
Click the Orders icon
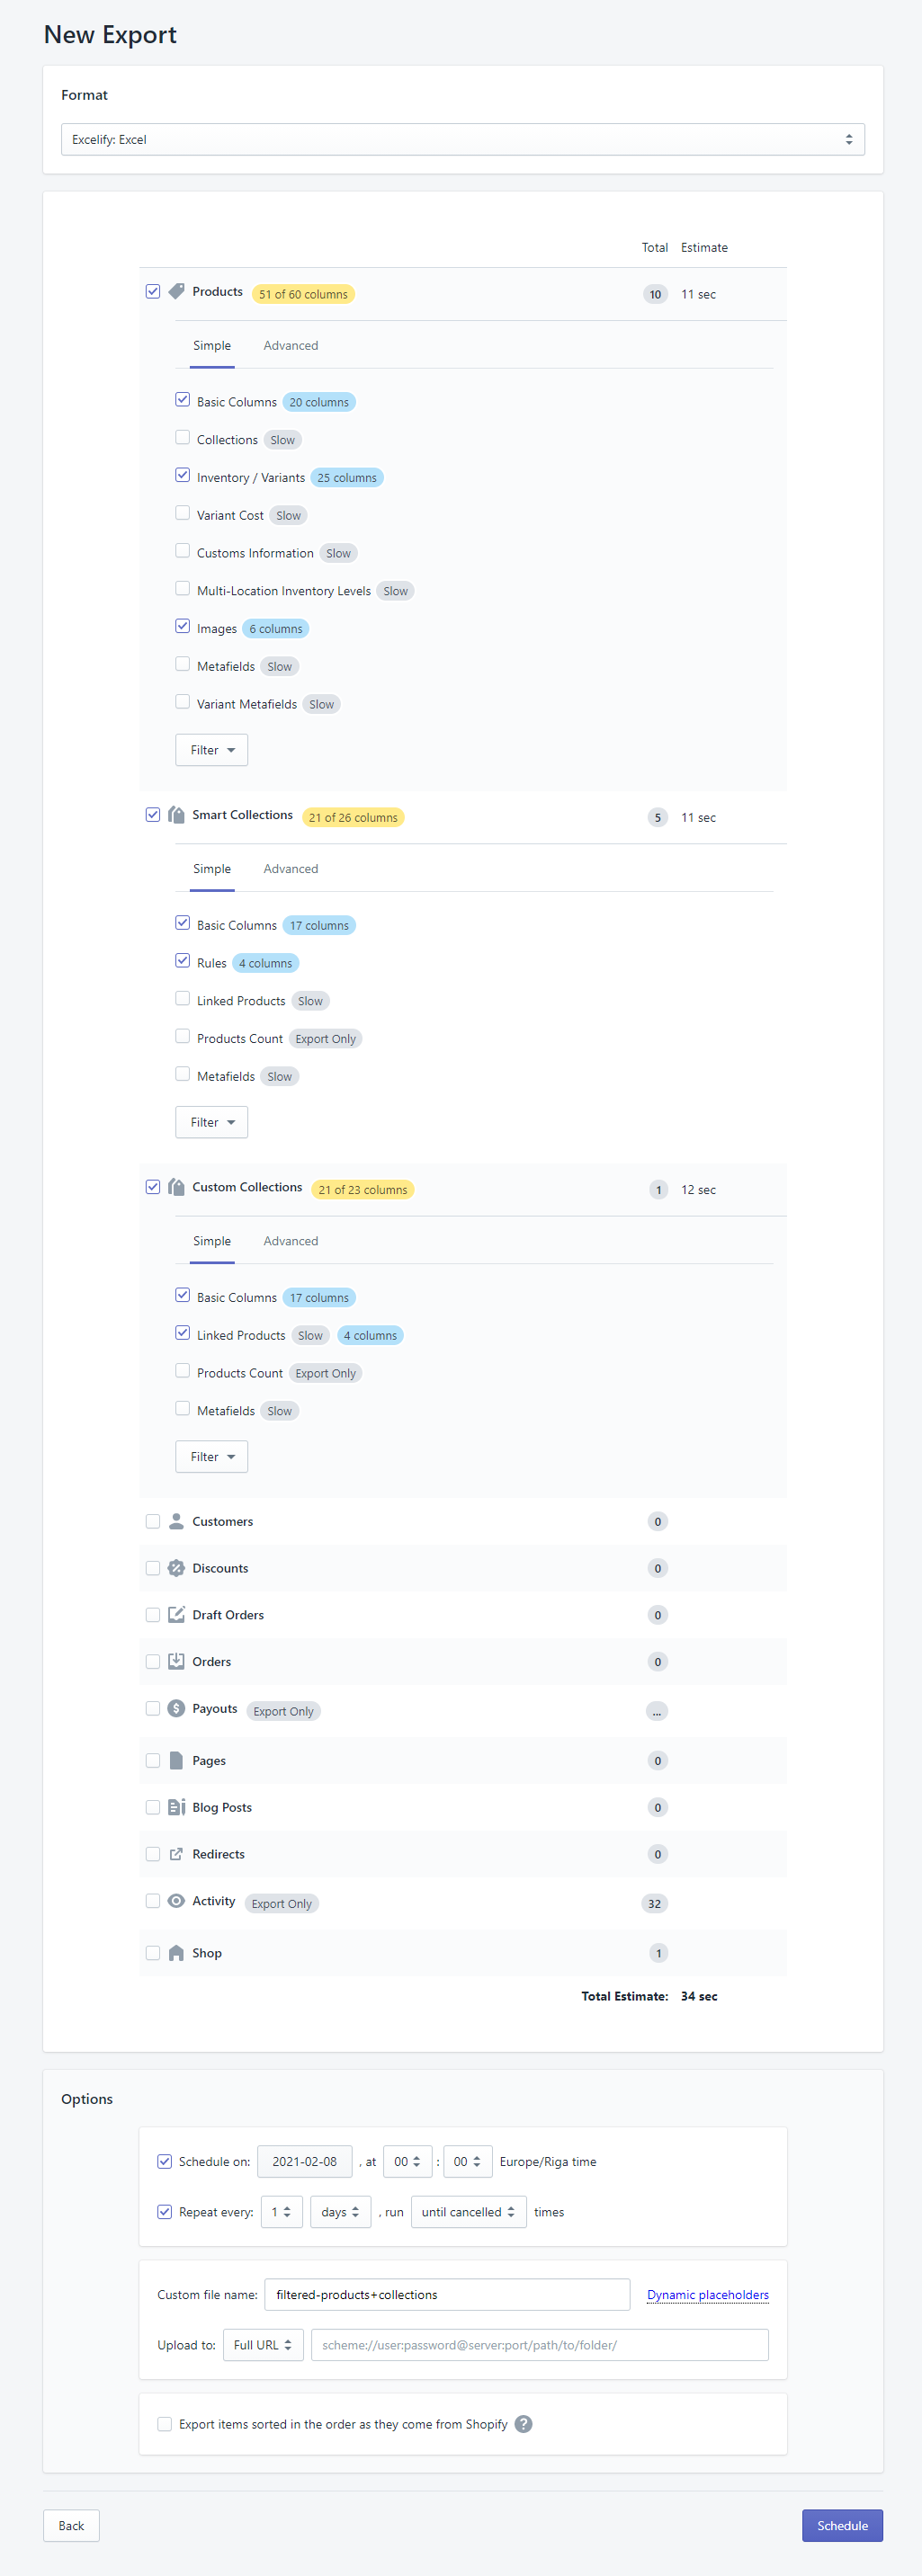(177, 1661)
